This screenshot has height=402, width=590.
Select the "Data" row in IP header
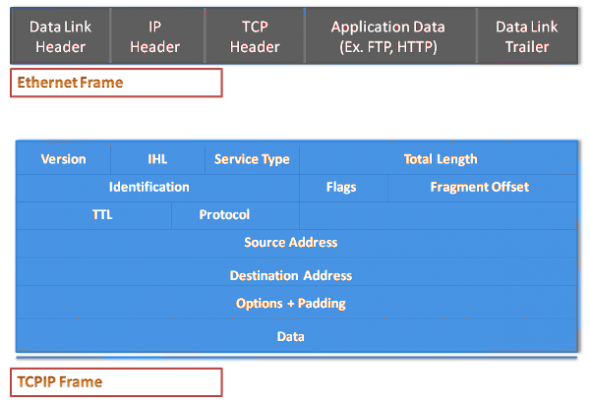297,335
